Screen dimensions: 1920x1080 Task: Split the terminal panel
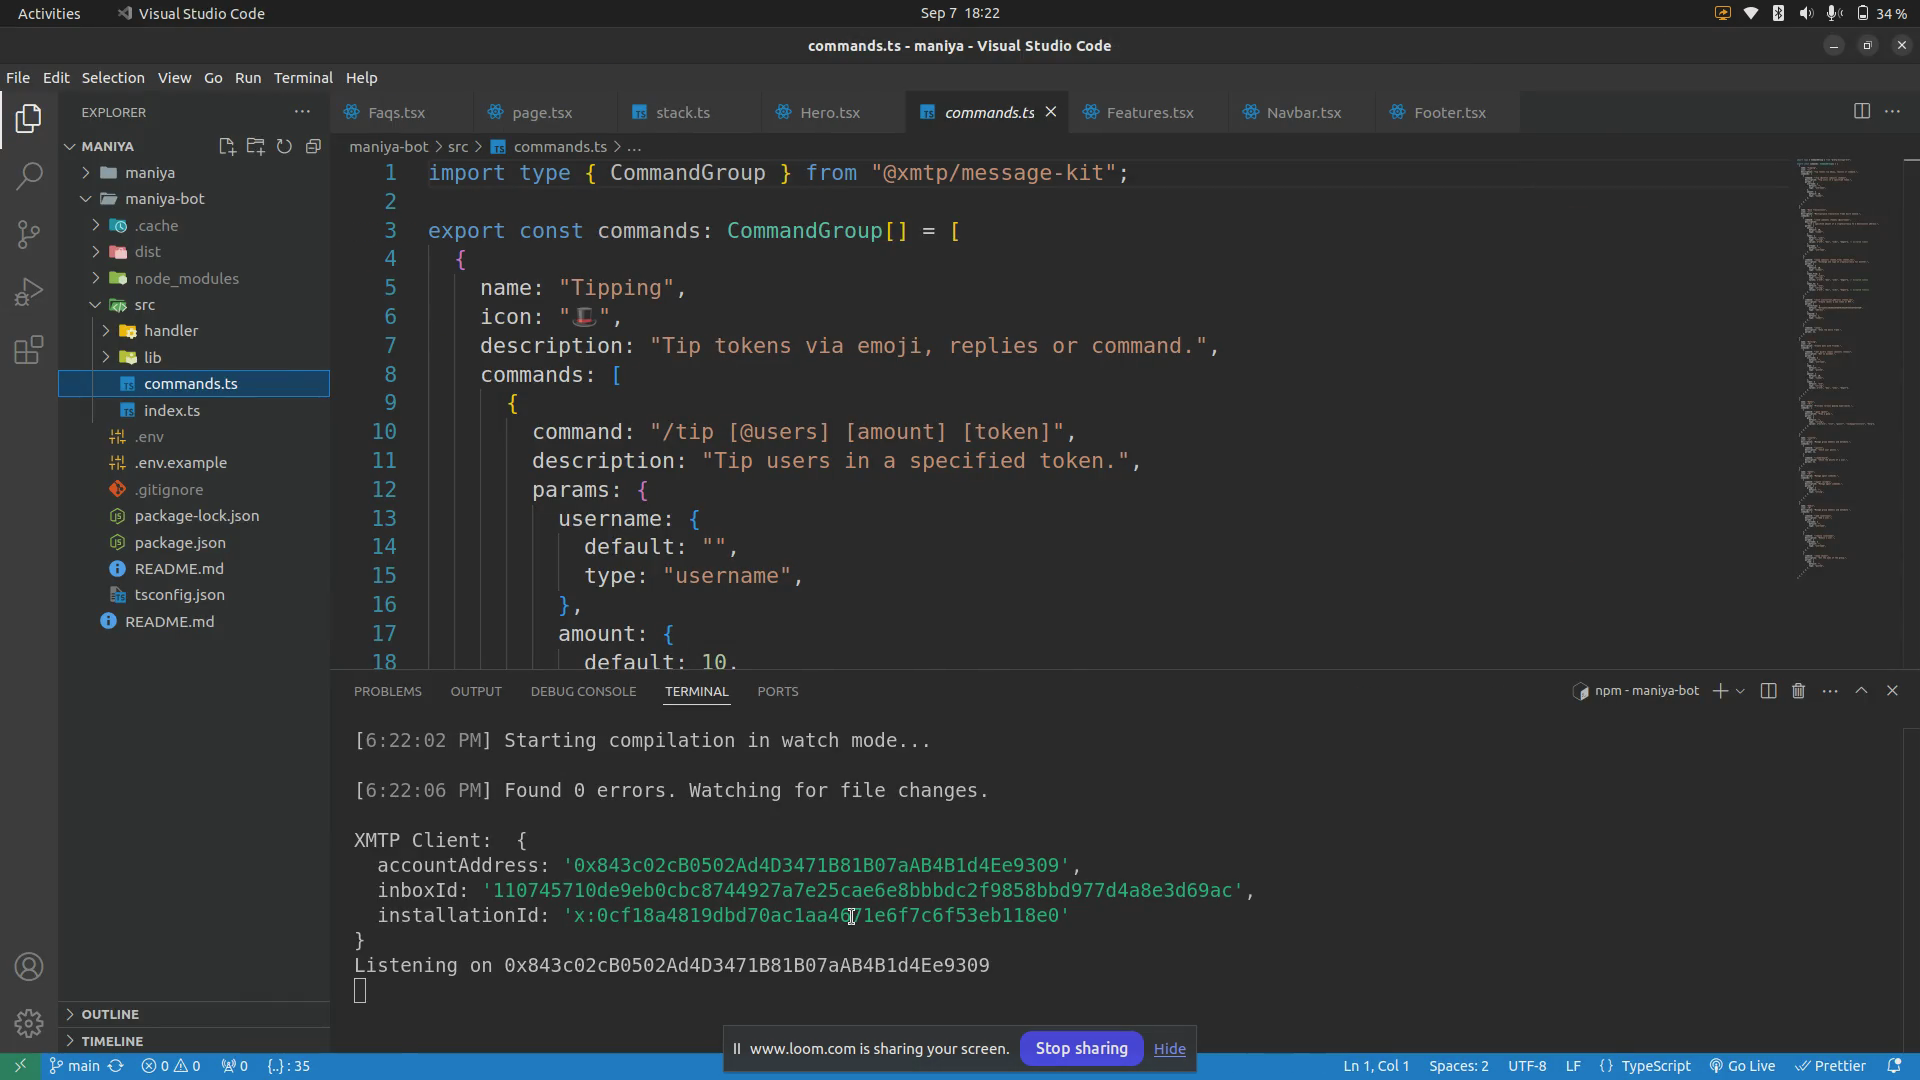[1768, 691]
